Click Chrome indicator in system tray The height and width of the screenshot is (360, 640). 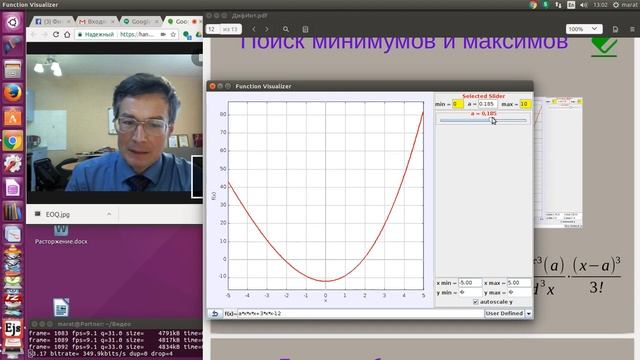533,5
